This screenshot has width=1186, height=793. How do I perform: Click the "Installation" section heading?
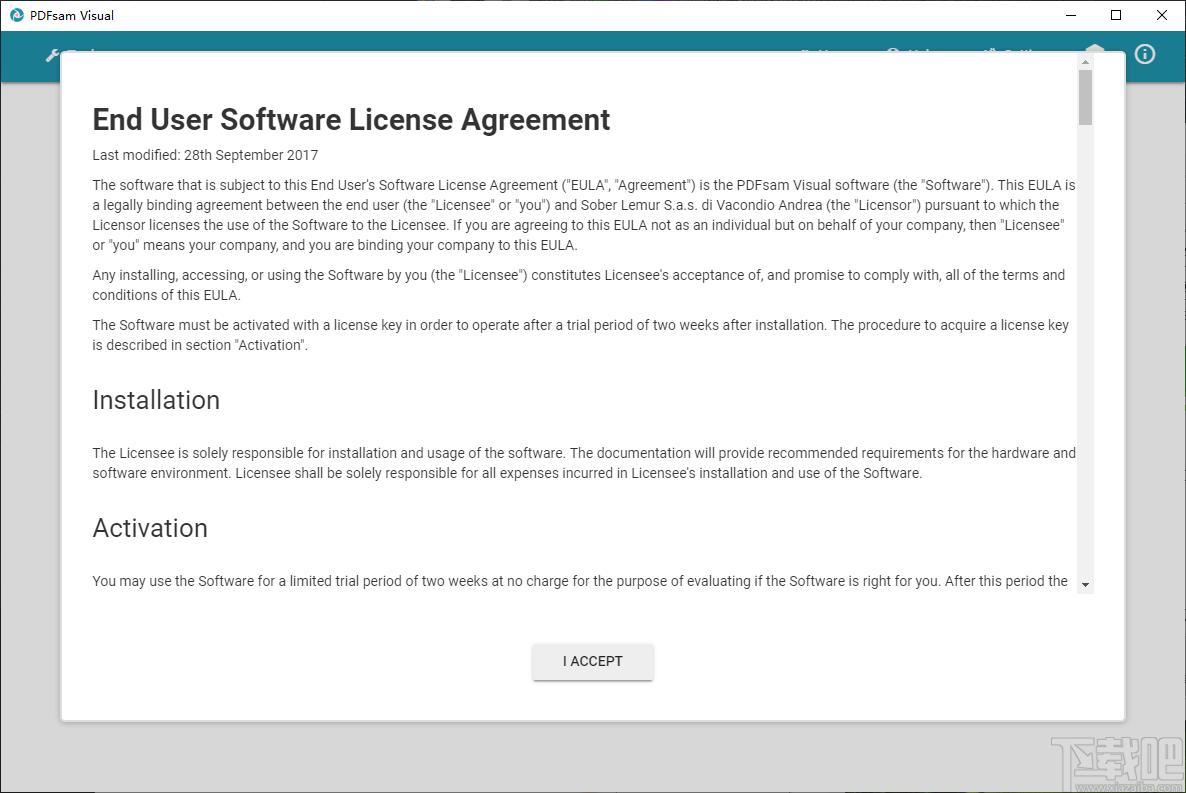[x=156, y=400]
